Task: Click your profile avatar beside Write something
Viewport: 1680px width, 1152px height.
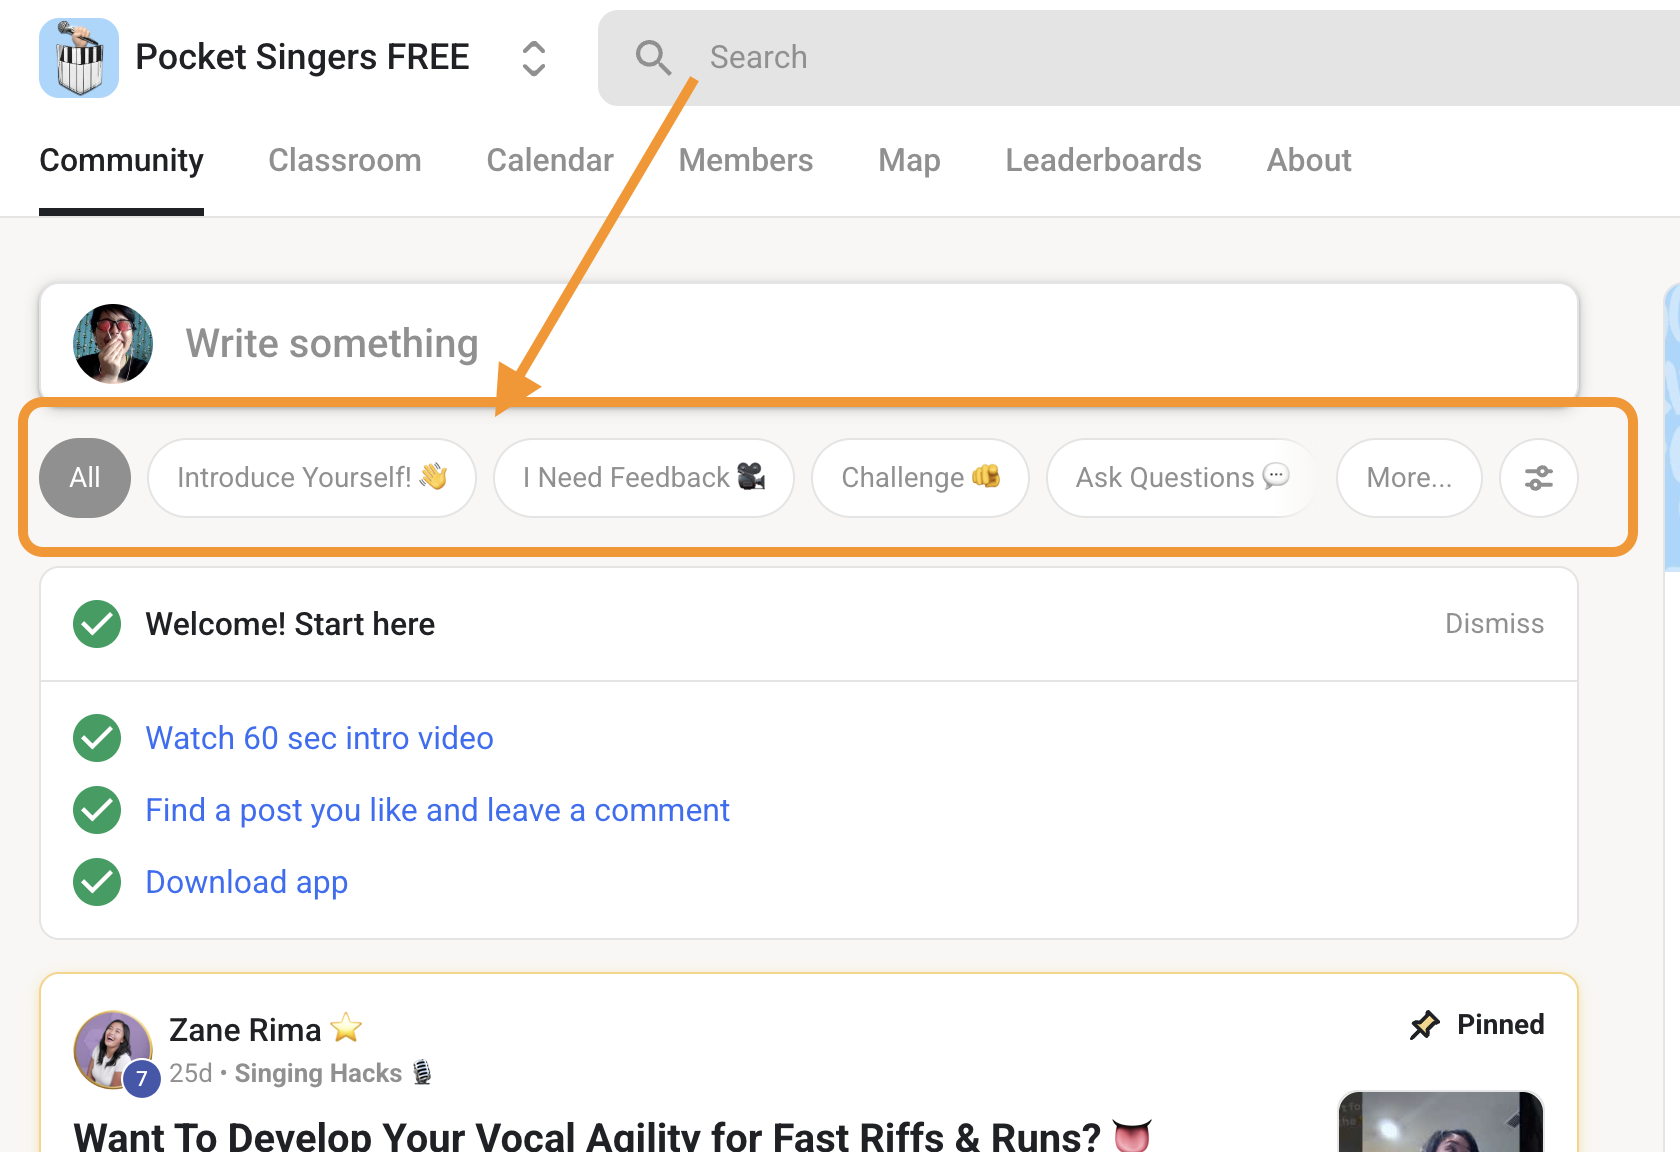Action: (x=113, y=344)
